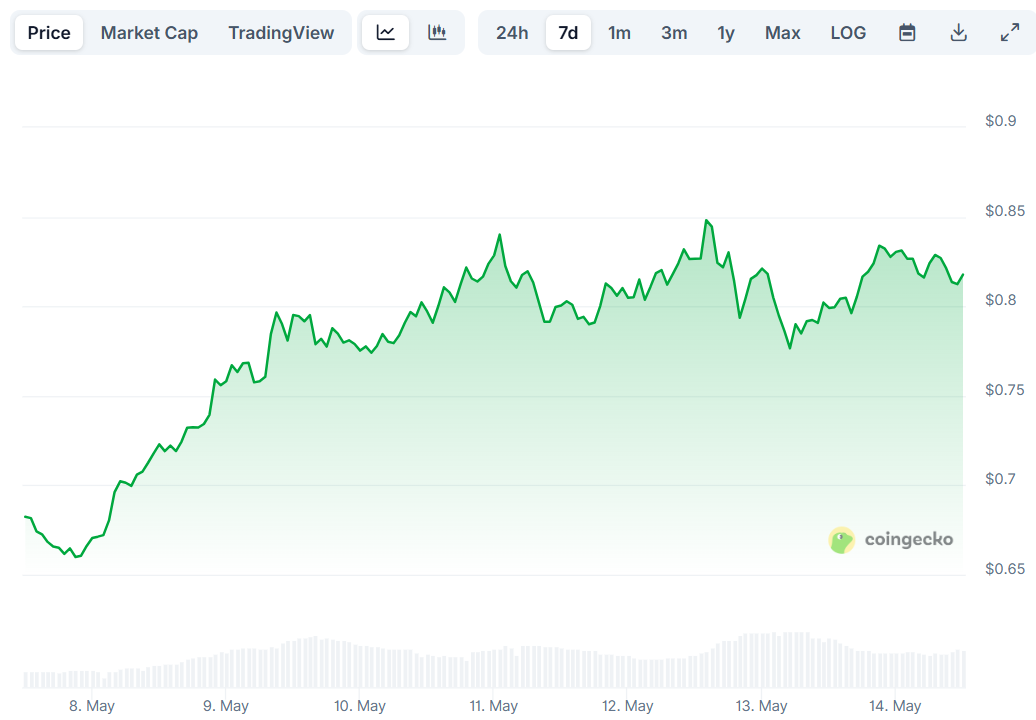The height and width of the screenshot is (720, 1036).
Task: Toggle from candlestick back to line view
Action: click(385, 32)
